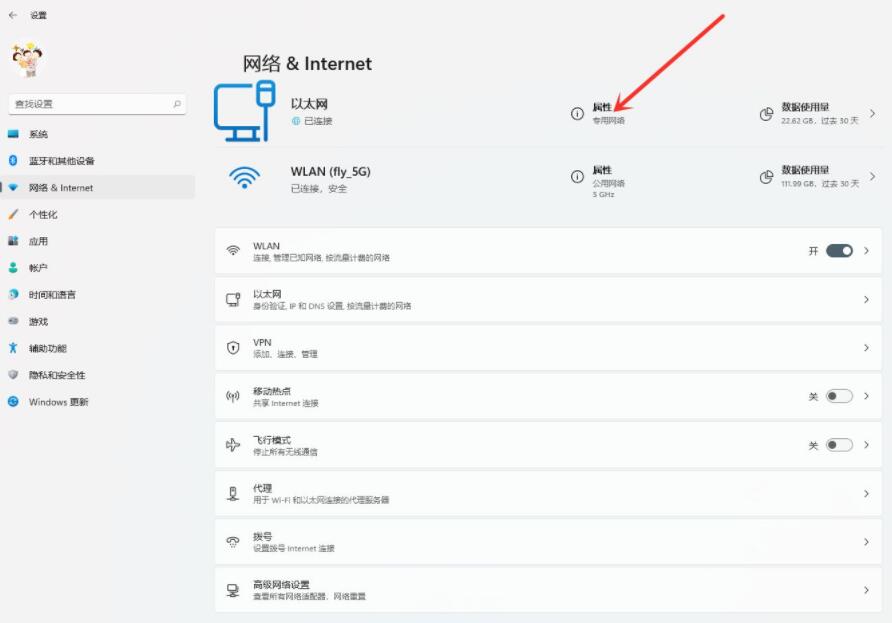892x623 pixels.
Task: Open the 拨号 row chevron
Action: coord(866,542)
